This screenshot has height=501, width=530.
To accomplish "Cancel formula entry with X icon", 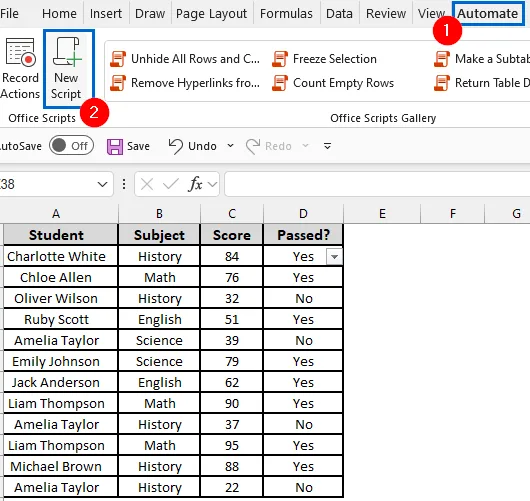I will pyautogui.click(x=147, y=184).
